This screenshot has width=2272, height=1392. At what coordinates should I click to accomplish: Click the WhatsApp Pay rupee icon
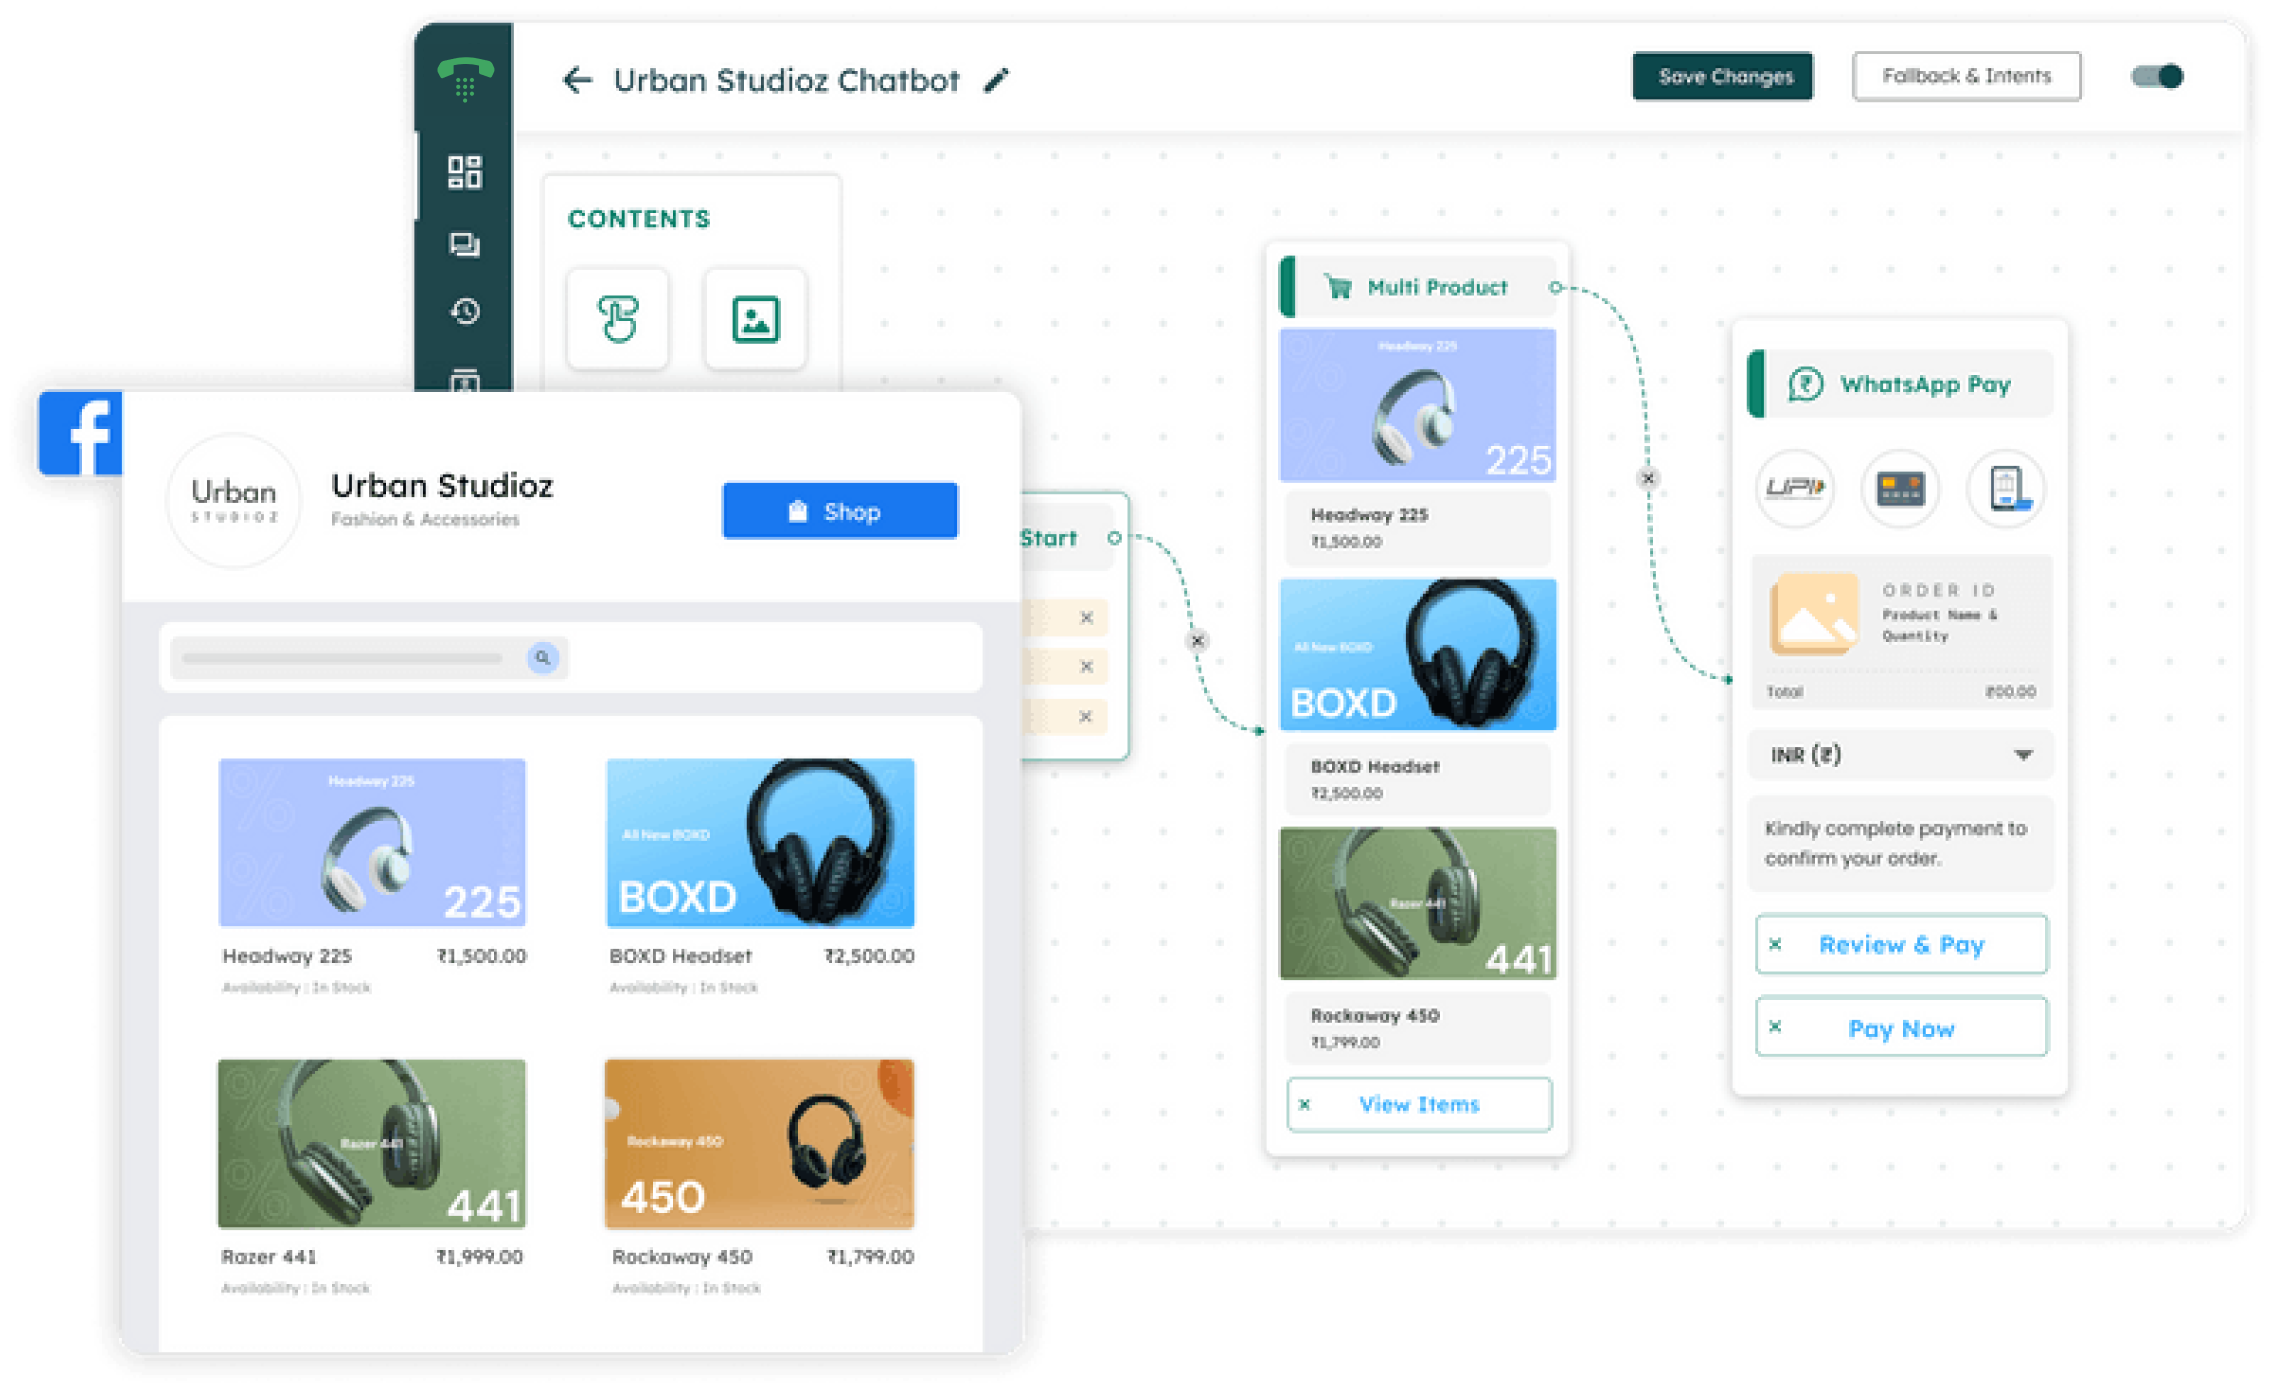tap(1805, 384)
